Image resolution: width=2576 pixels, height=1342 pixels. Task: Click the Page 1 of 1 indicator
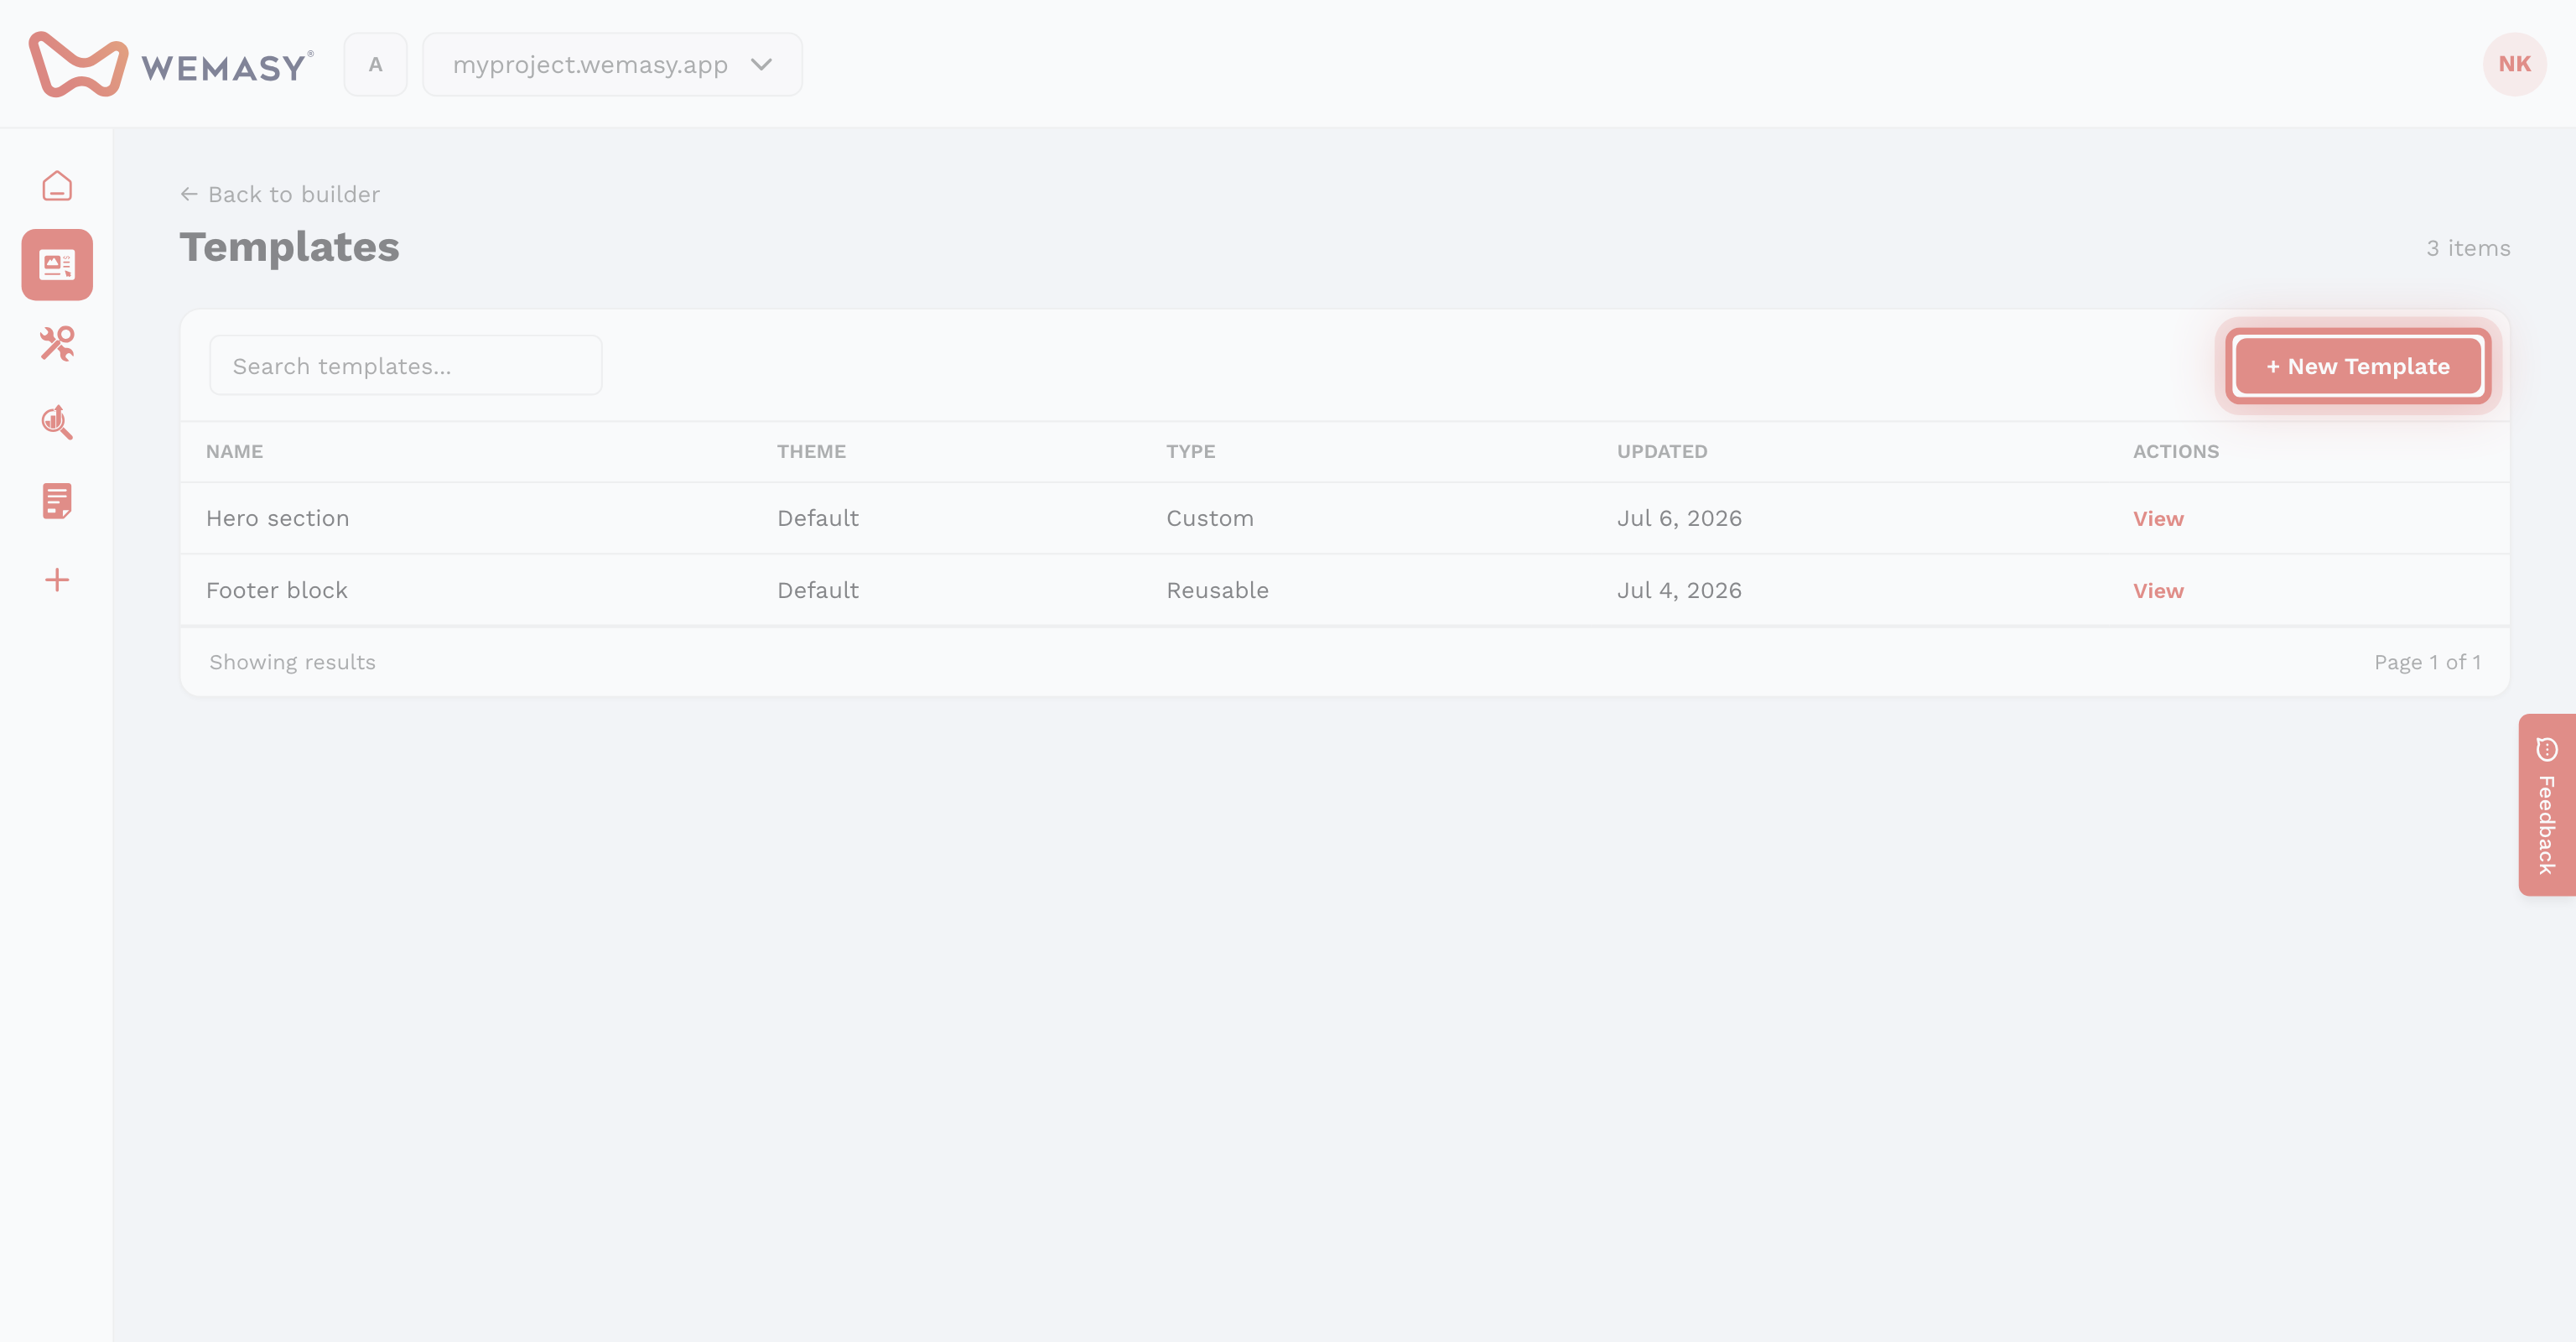click(2427, 663)
